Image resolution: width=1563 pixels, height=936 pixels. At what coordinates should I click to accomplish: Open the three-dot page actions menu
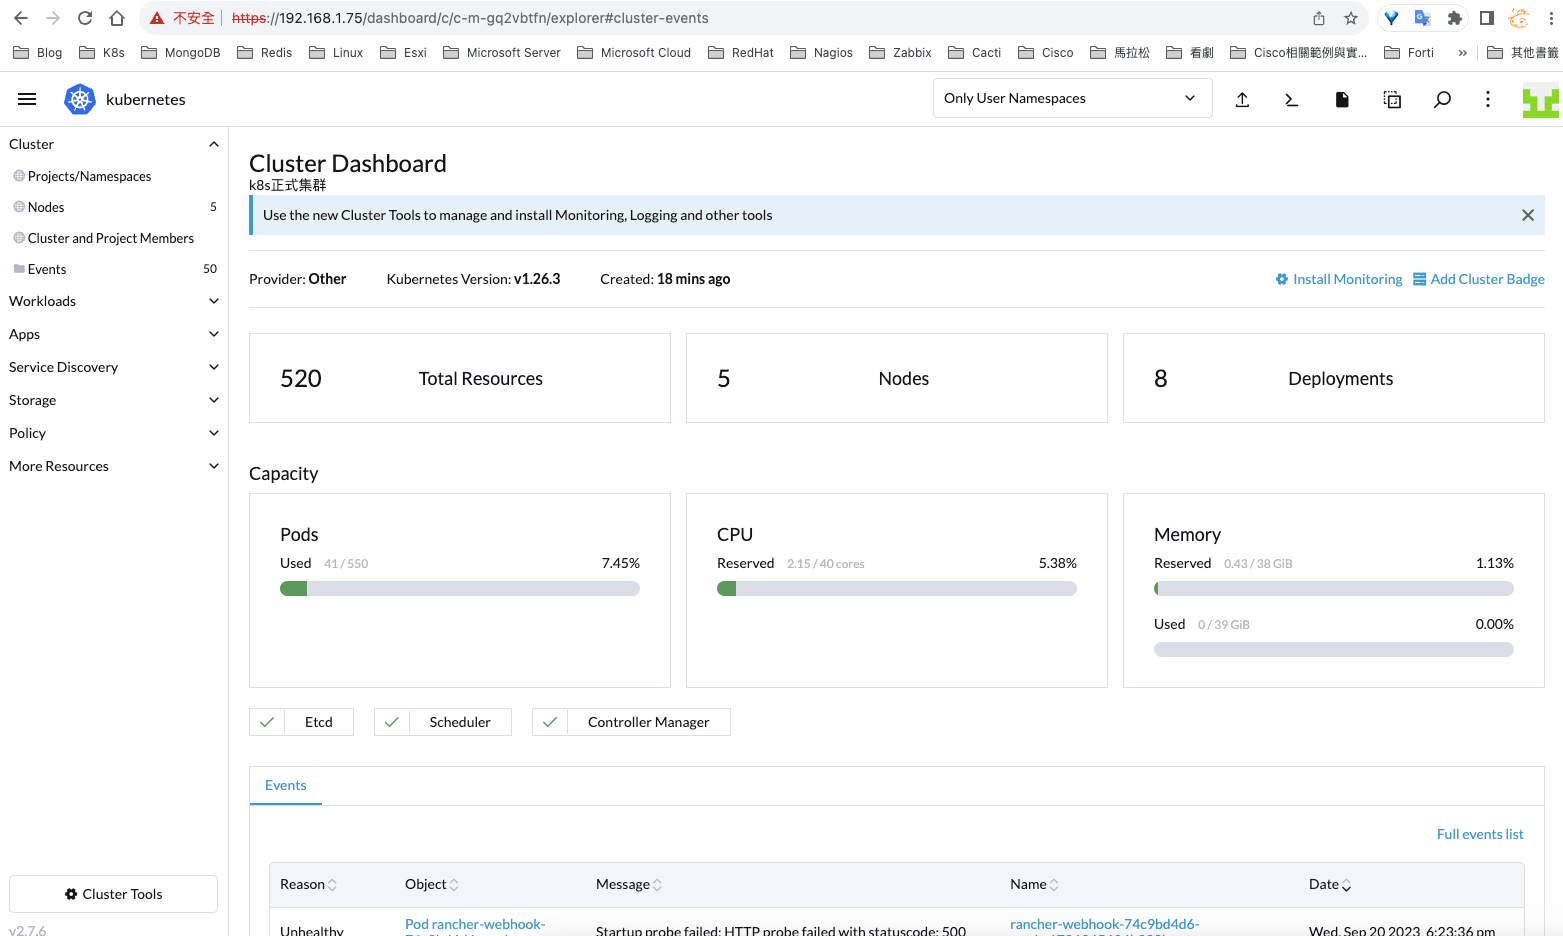(x=1488, y=99)
